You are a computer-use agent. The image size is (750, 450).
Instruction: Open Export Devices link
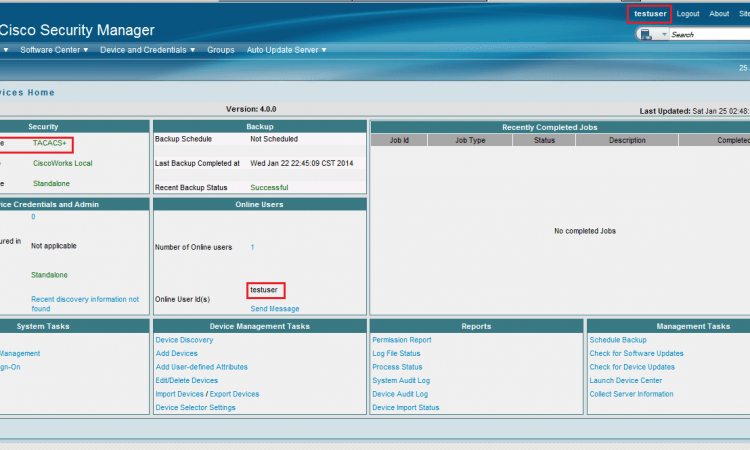[x=234, y=394]
